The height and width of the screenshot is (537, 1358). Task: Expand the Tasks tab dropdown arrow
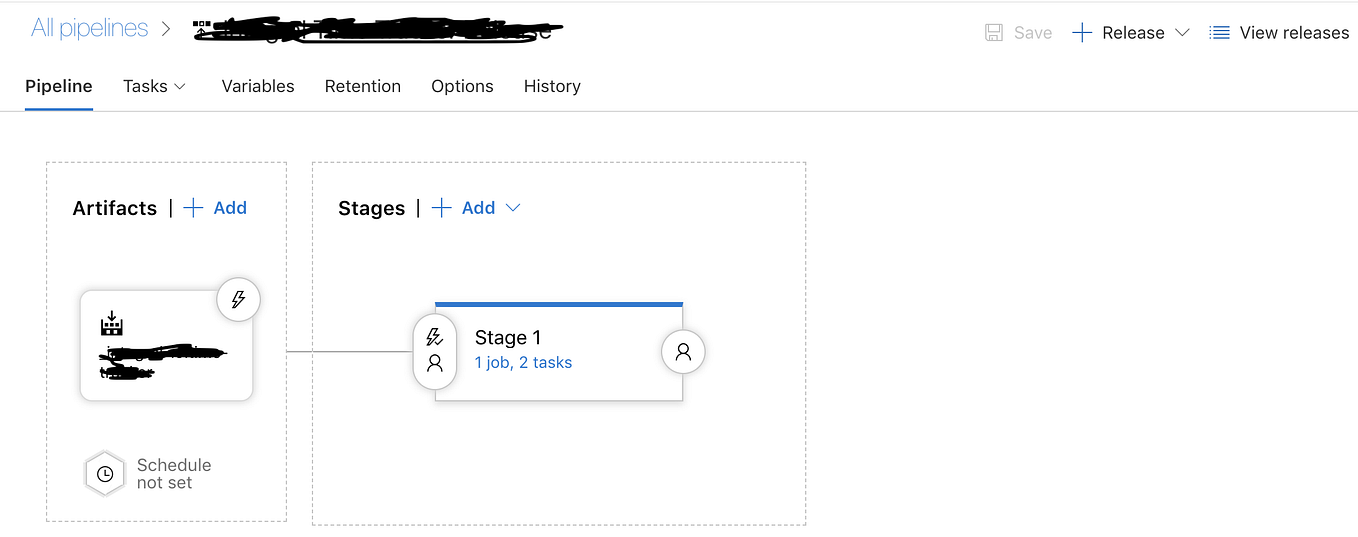(180, 87)
